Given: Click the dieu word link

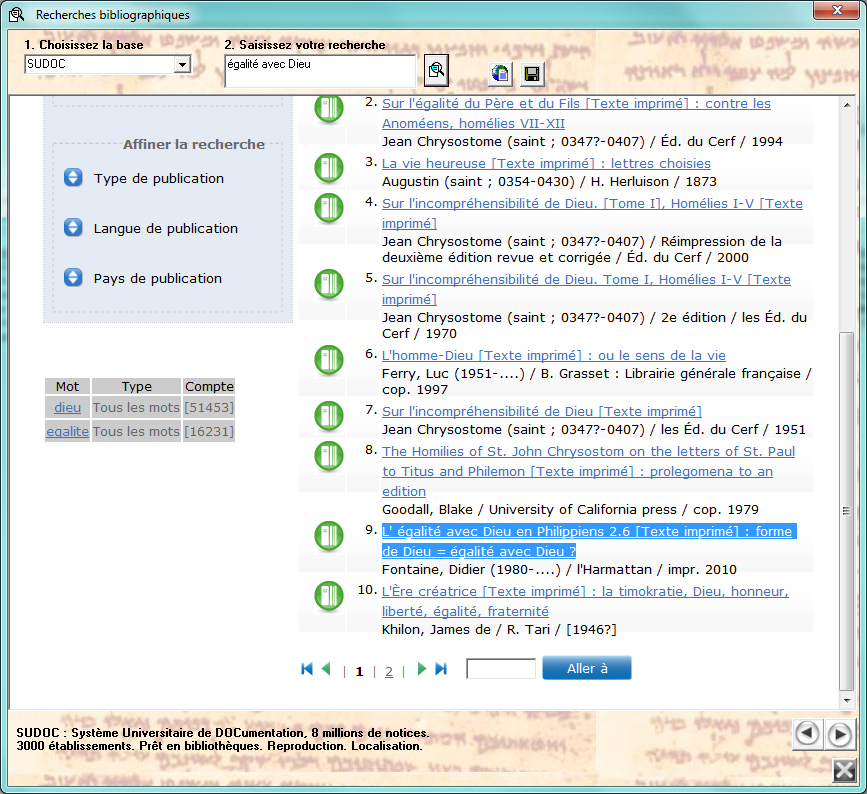Looking at the screenshot, I should click(67, 408).
